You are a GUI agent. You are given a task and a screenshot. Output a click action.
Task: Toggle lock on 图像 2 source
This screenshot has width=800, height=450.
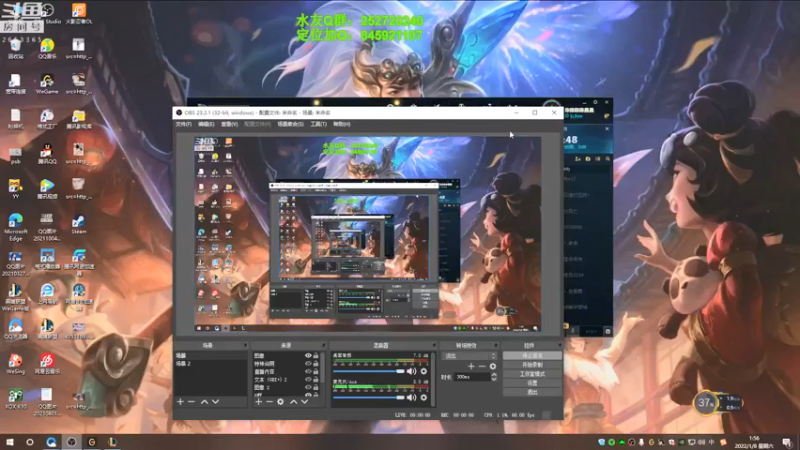coord(316,387)
